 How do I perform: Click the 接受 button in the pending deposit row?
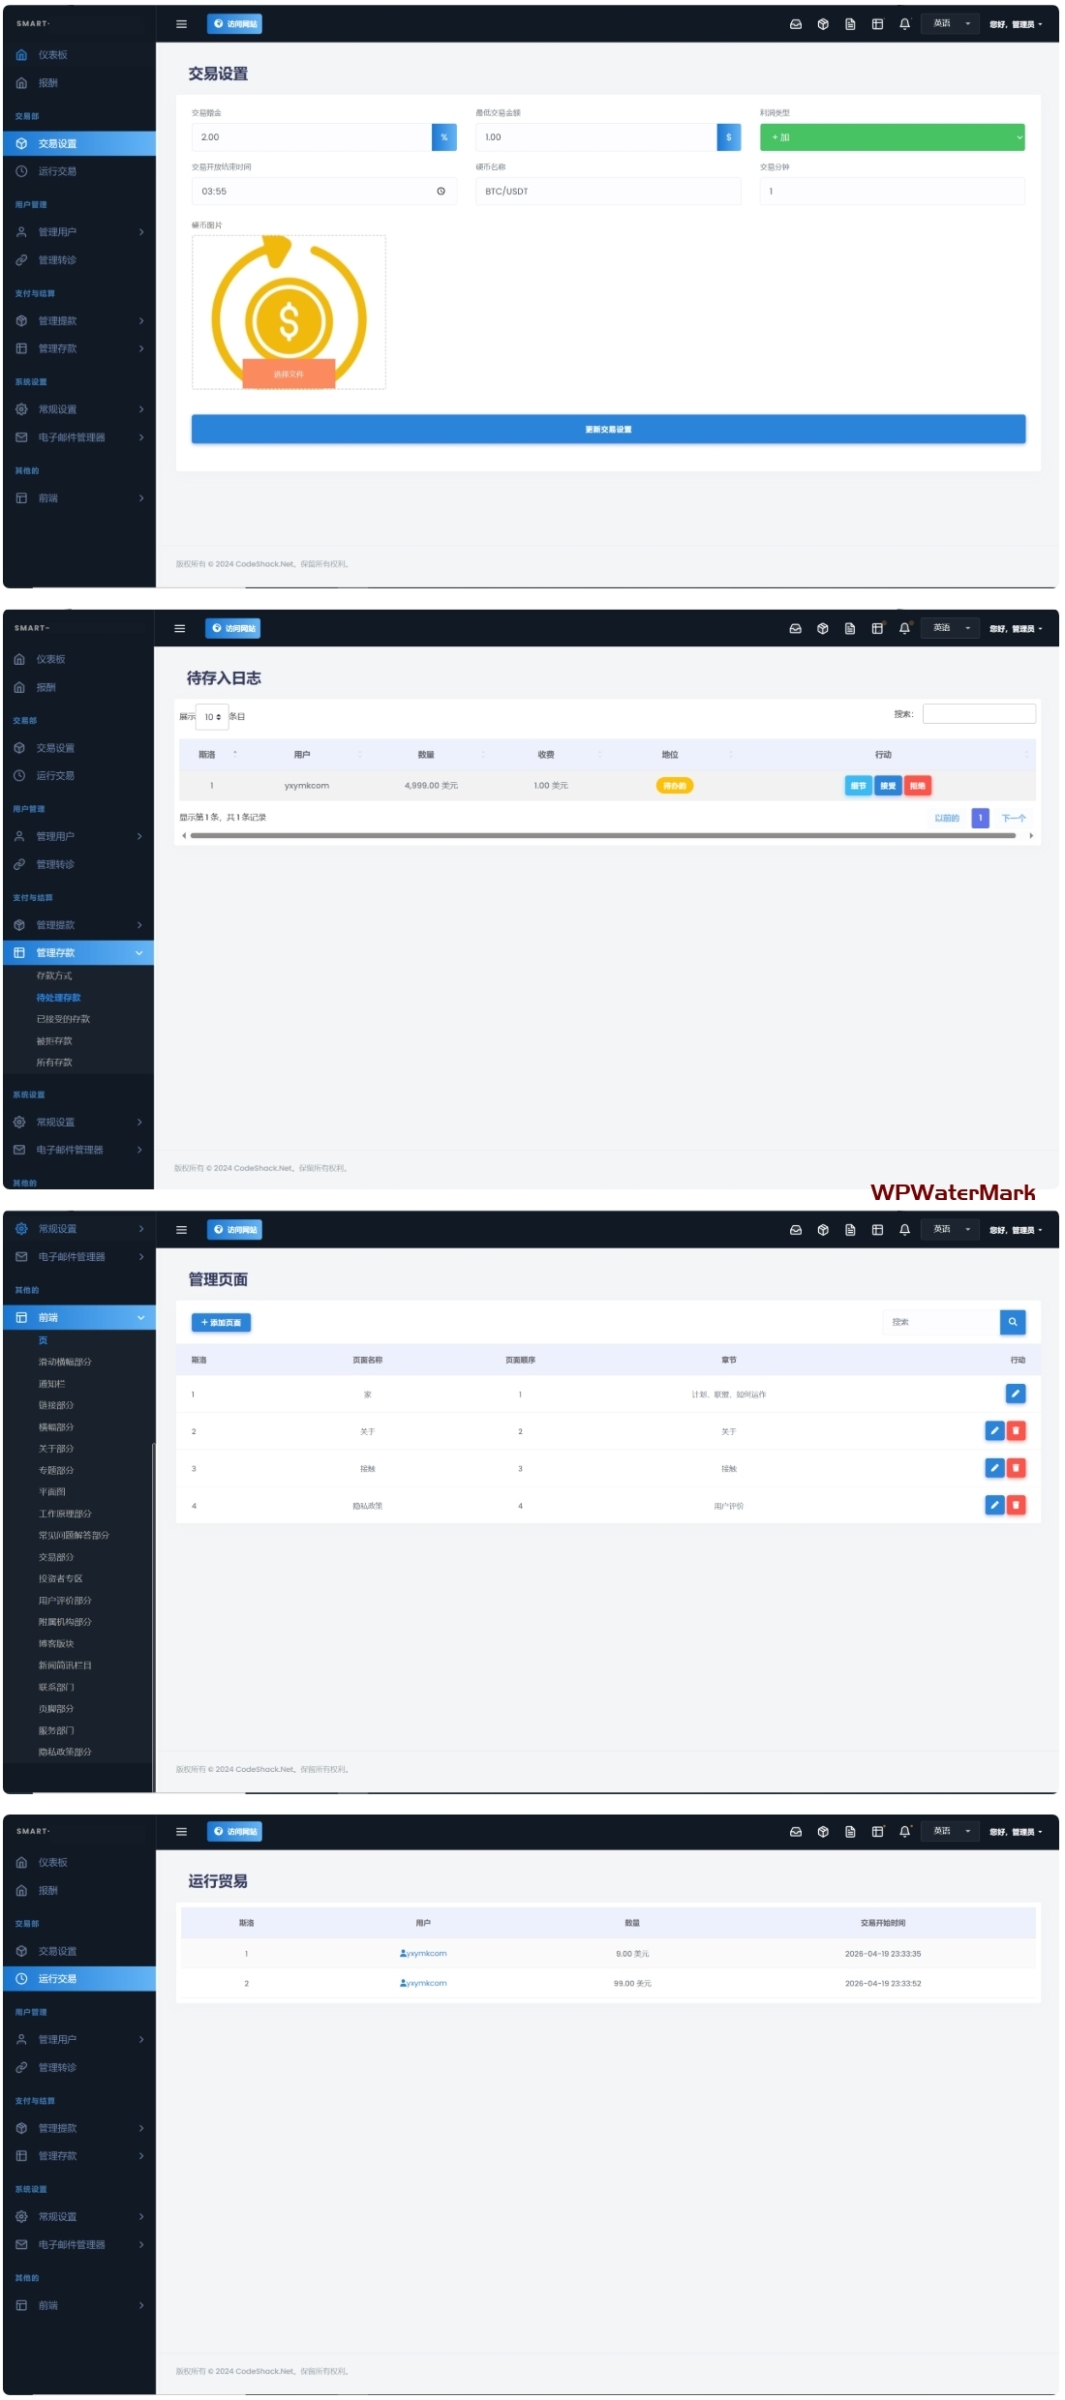point(888,786)
